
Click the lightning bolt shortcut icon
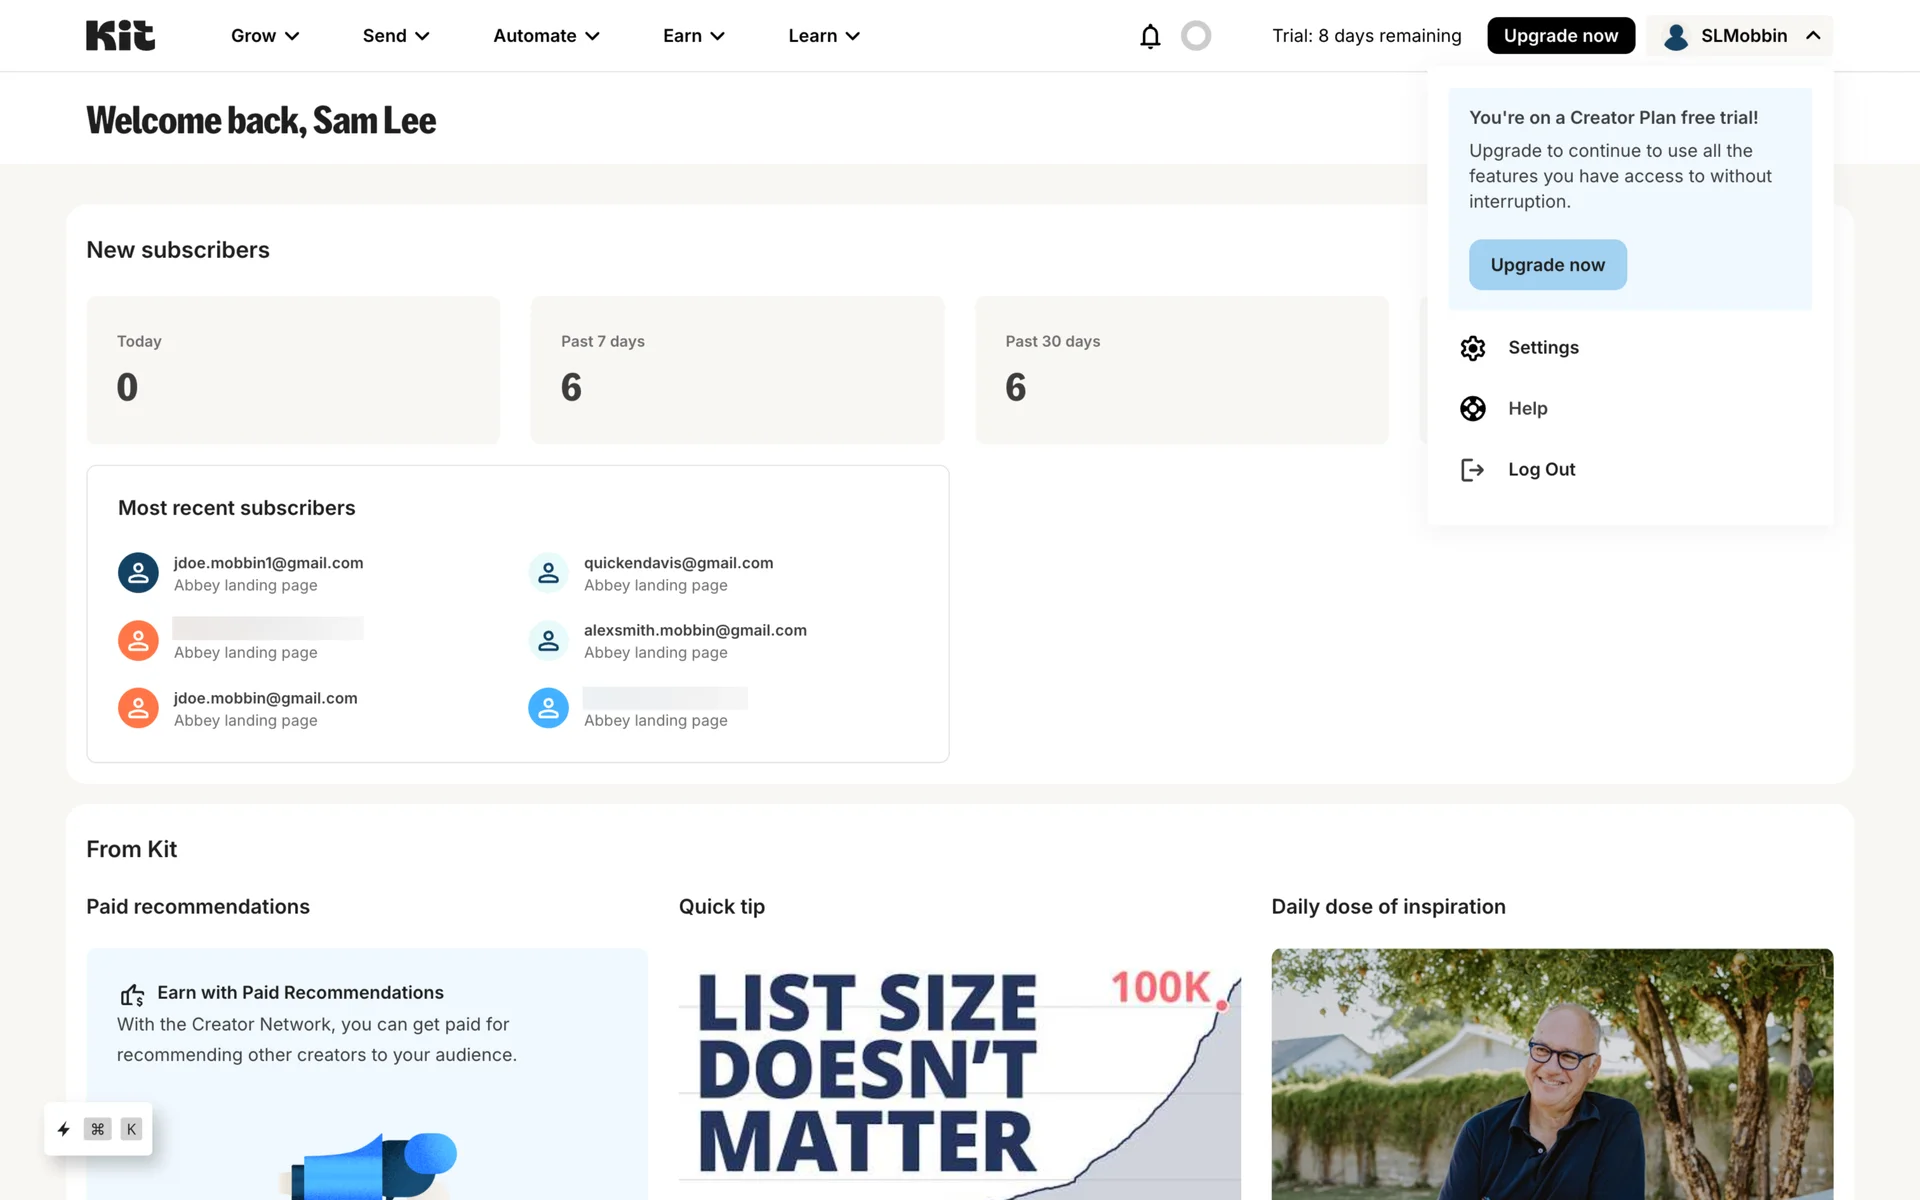pyautogui.click(x=64, y=1129)
